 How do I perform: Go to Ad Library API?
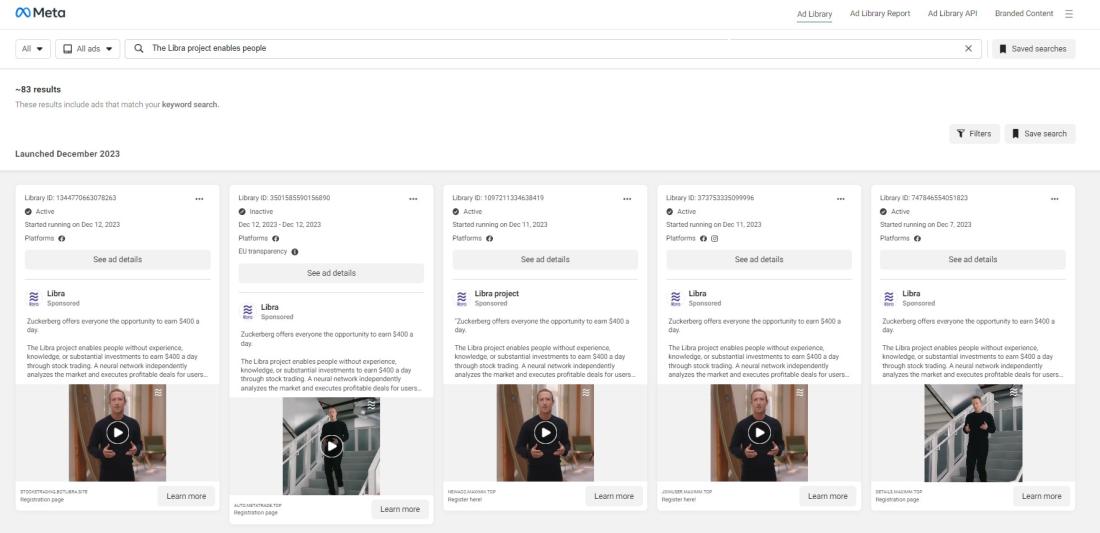tap(952, 13)
